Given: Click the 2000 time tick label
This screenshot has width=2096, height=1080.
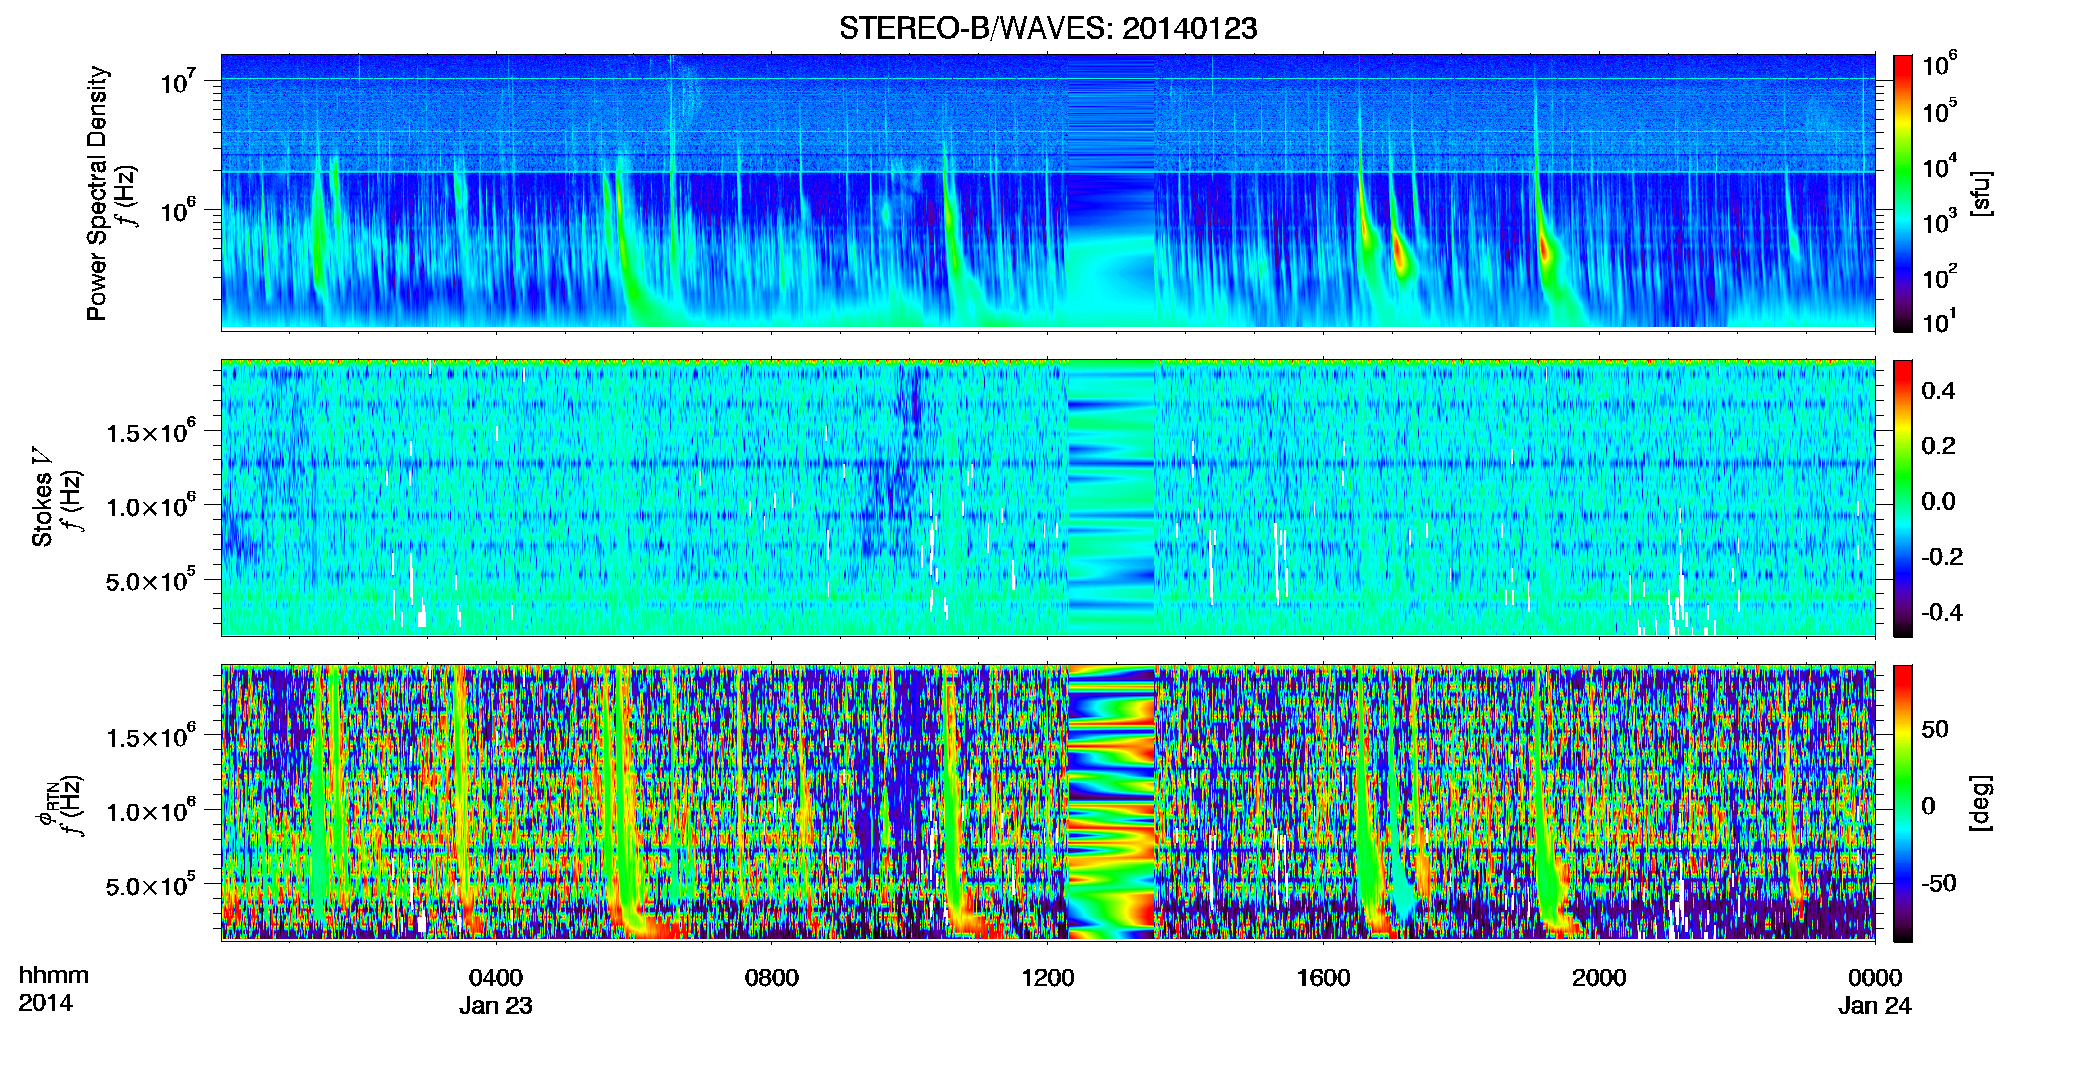Looking at the screenshot, I should (1599, 978).
